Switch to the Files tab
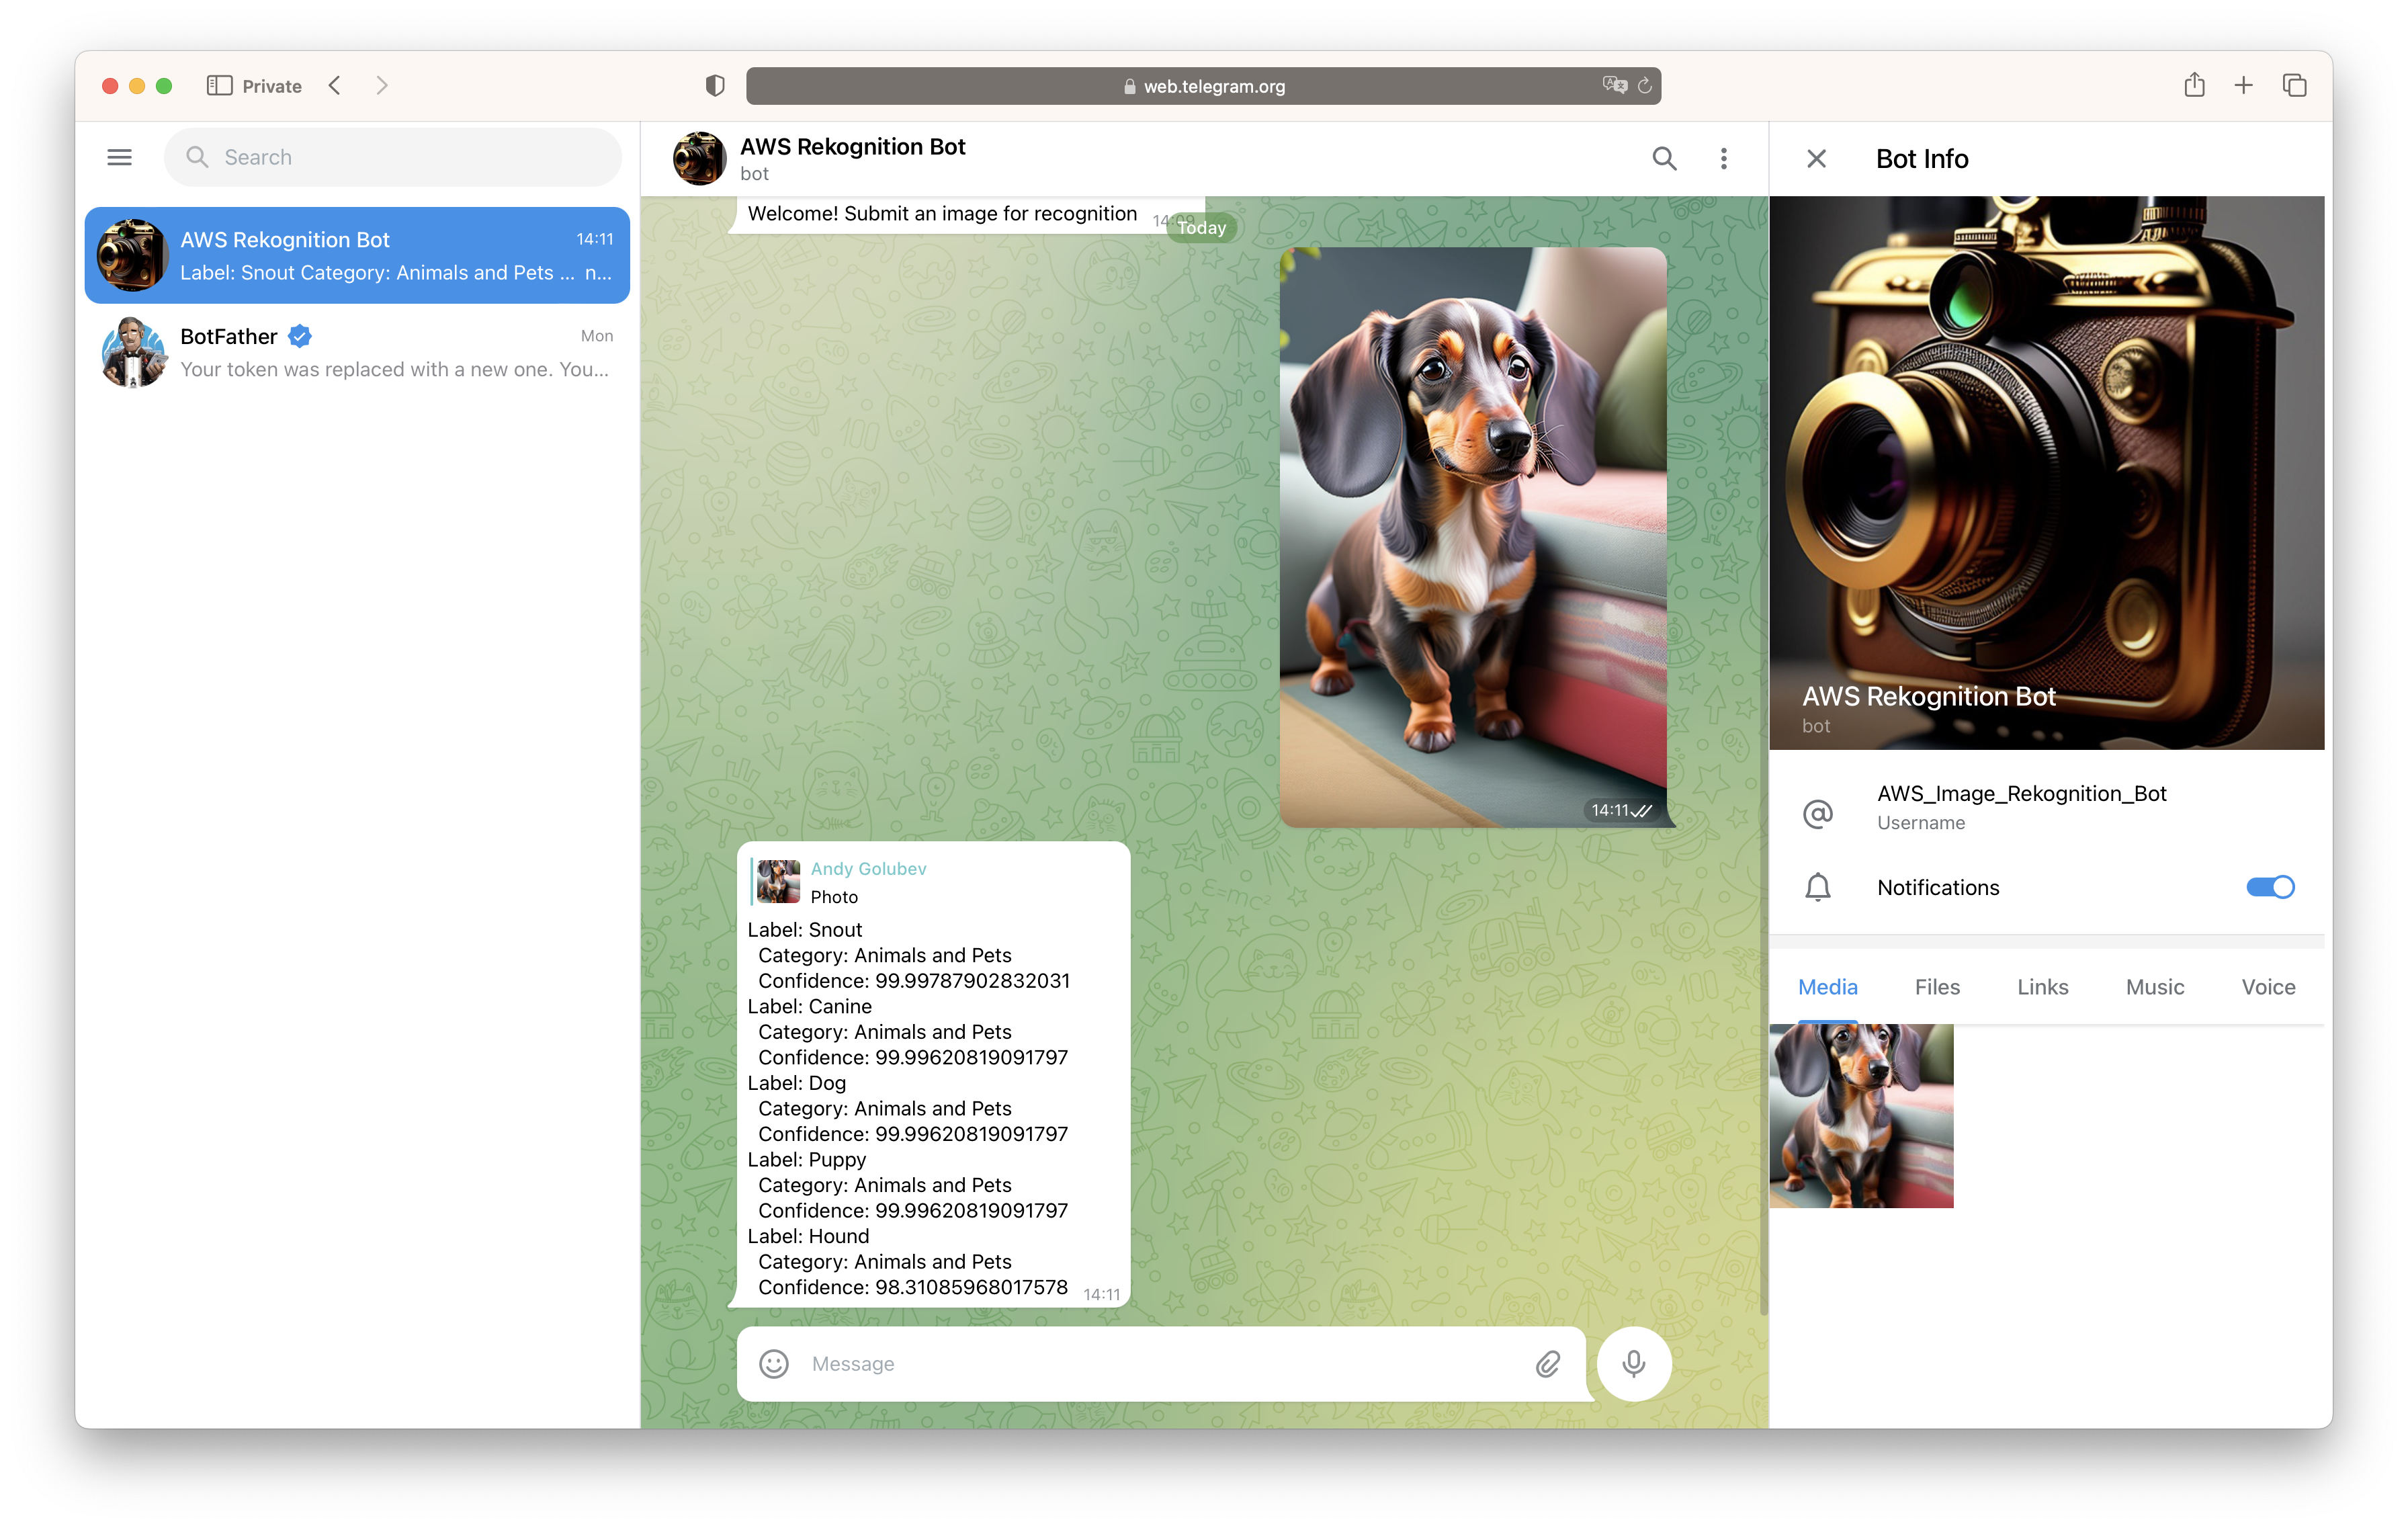 click(1937, 987)
